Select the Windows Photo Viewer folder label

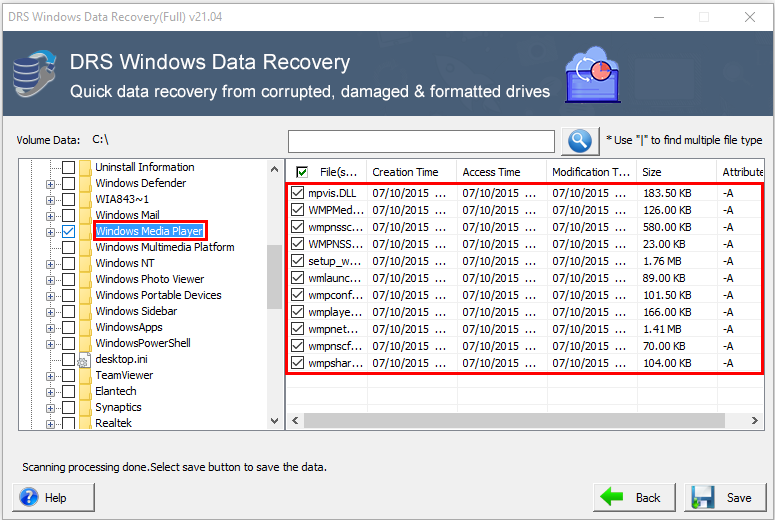click(149, 279)
